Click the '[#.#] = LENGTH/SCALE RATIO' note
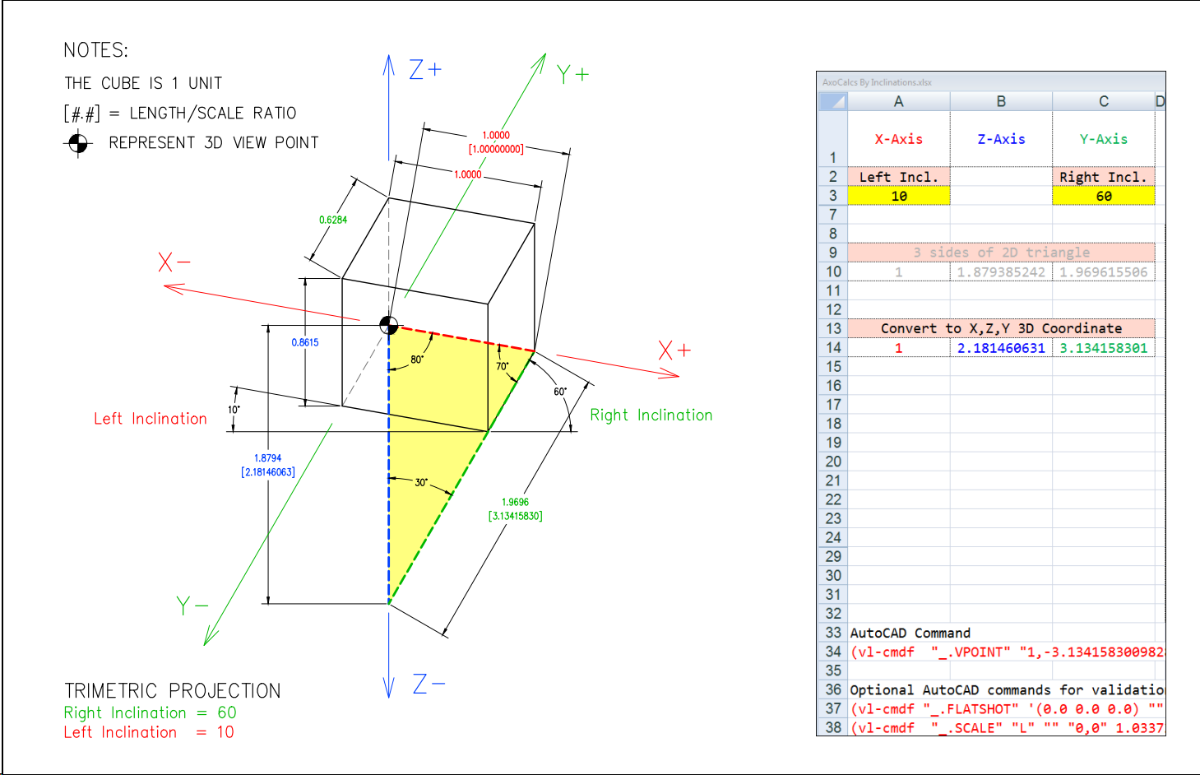 coord(180,113)
